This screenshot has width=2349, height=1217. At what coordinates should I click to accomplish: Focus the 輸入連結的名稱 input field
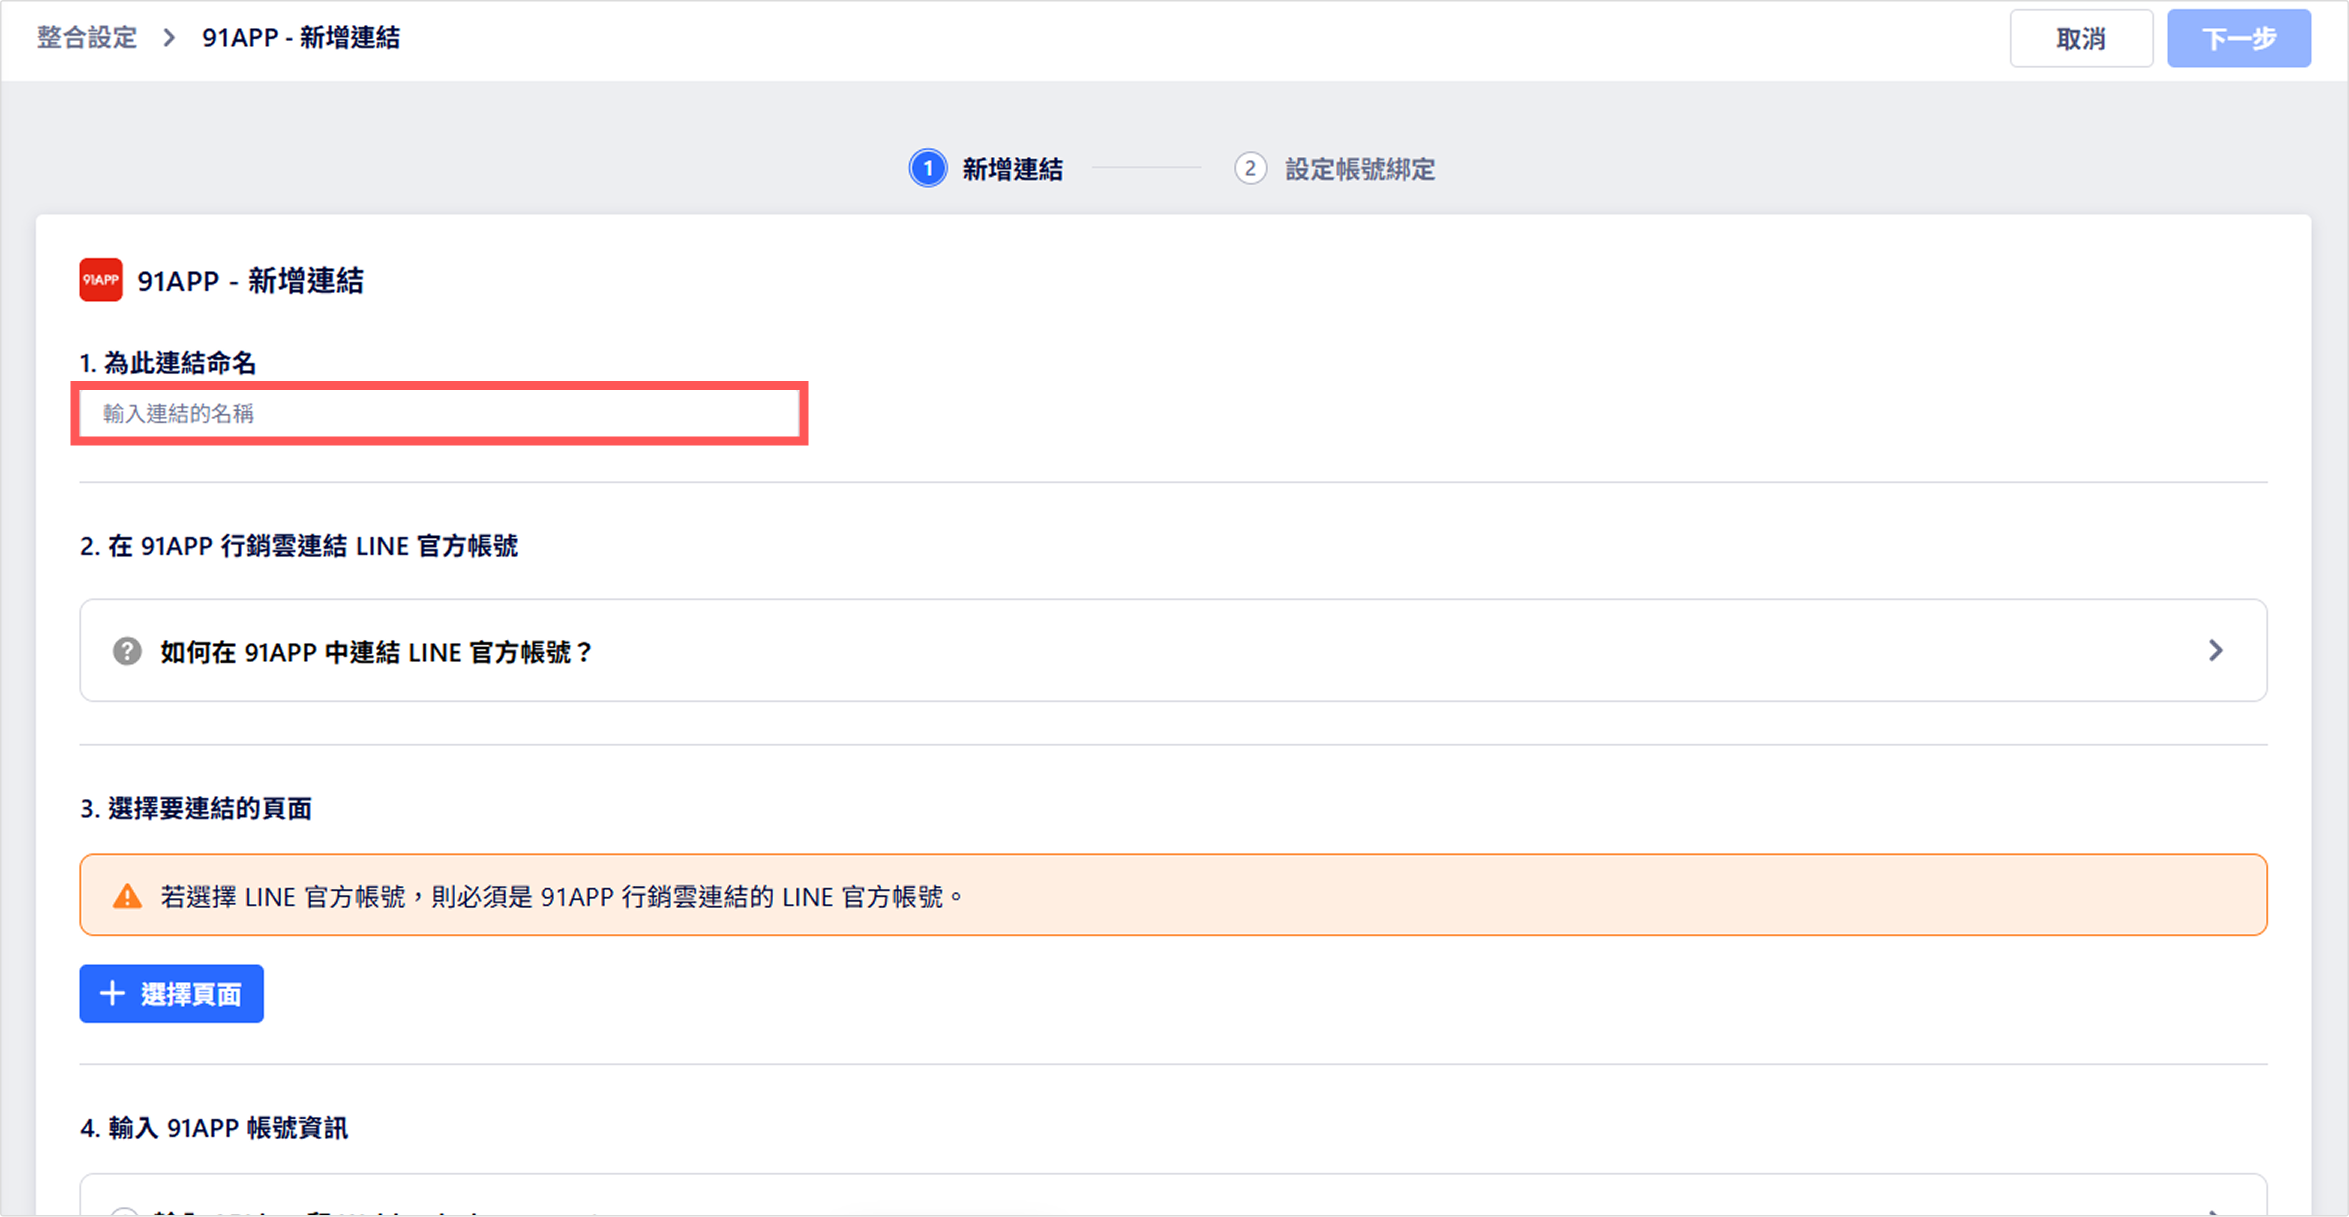tap(440, 413)
